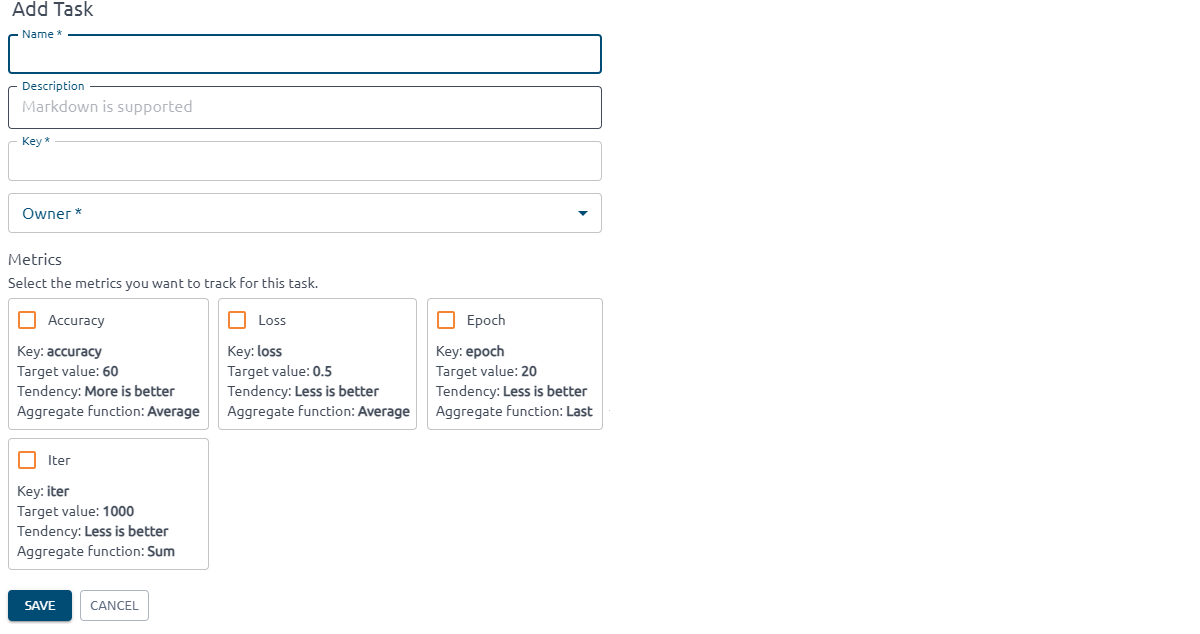
Task: Click the Metrics section label
Action: click(x=35, y=259)
